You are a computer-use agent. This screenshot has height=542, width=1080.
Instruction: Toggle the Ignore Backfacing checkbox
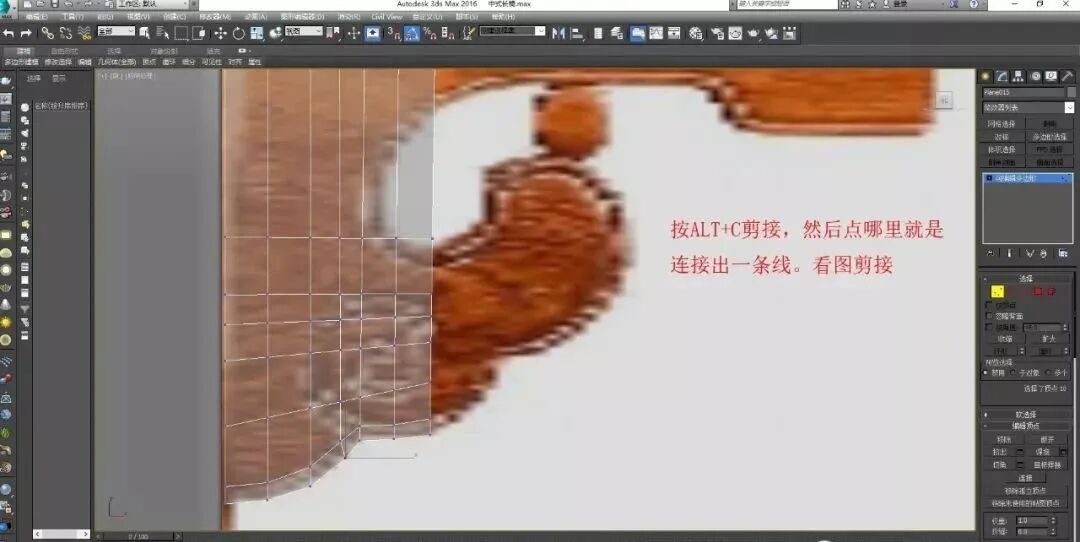pos(989,315)
